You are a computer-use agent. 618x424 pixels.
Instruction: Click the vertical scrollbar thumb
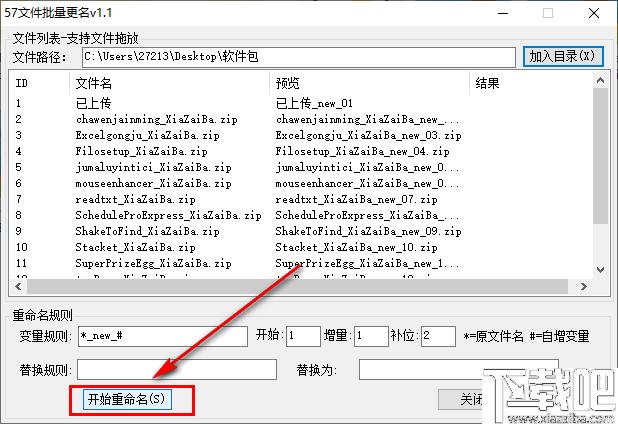tap(600, 157)
